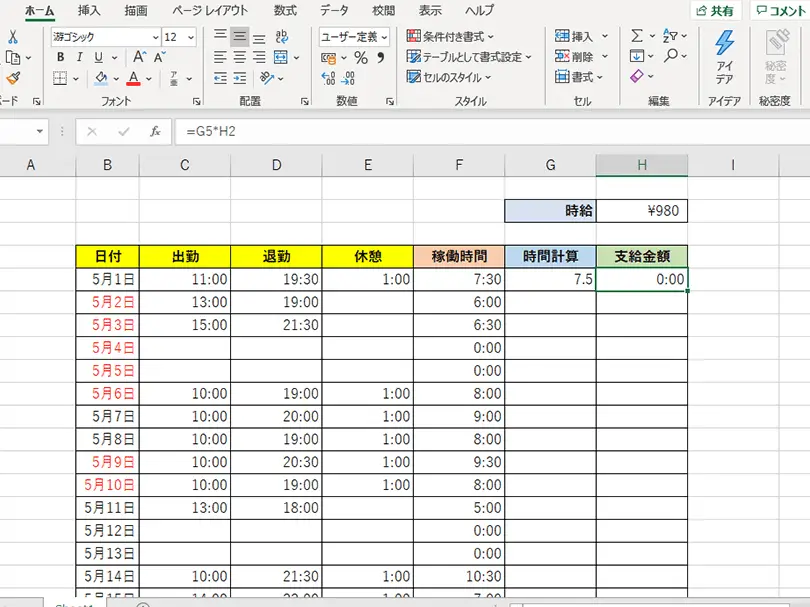This screenshot has width=810, height=607.
Task: Click the 共有 share button
Action: [714, 11]
